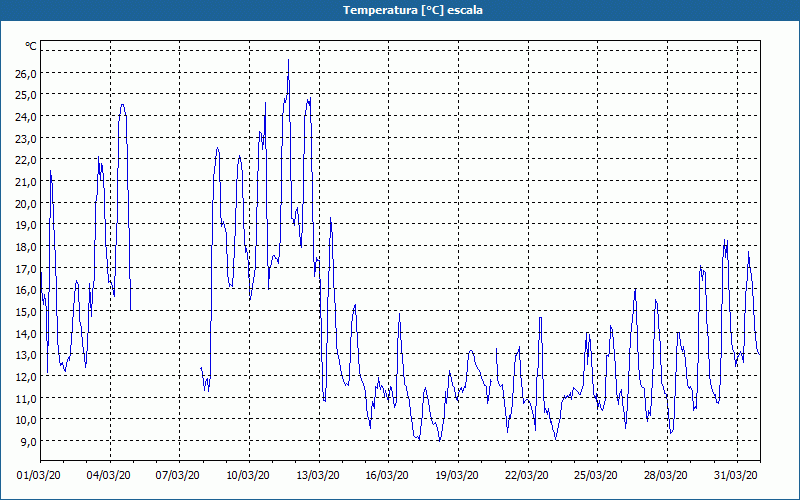Select the 15,0 axis value
The height and width of the screenshot is (500, 800).
[x=26, y=311]
